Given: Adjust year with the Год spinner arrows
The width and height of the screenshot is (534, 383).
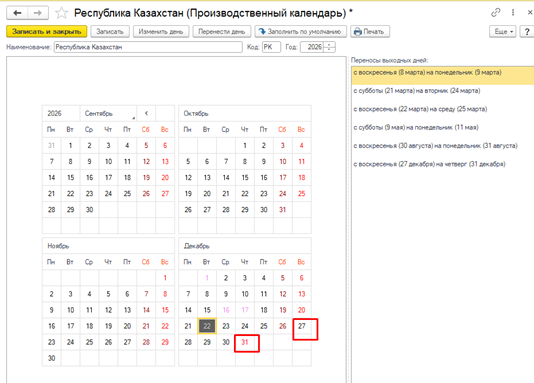Looking at the screenshot, I should [x=329, y=47].
